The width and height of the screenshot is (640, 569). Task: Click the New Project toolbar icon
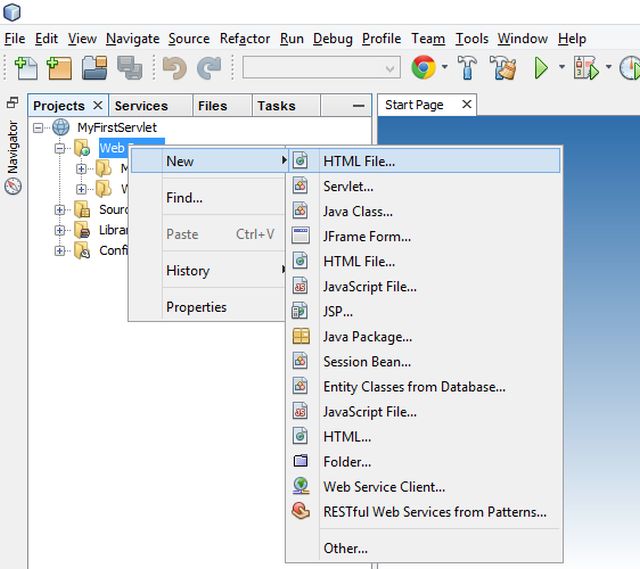pos(59,68)
